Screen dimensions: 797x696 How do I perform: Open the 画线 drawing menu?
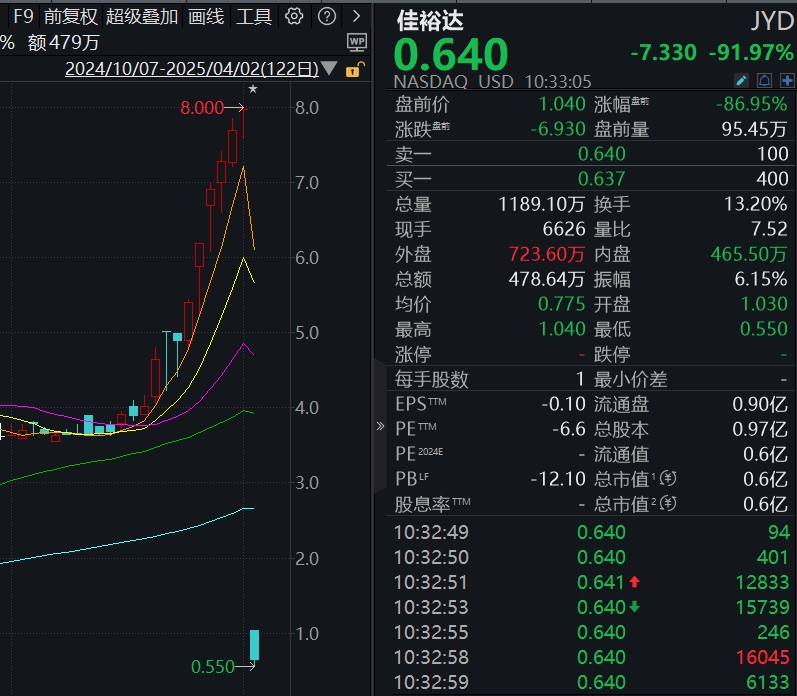click(206, 16)
